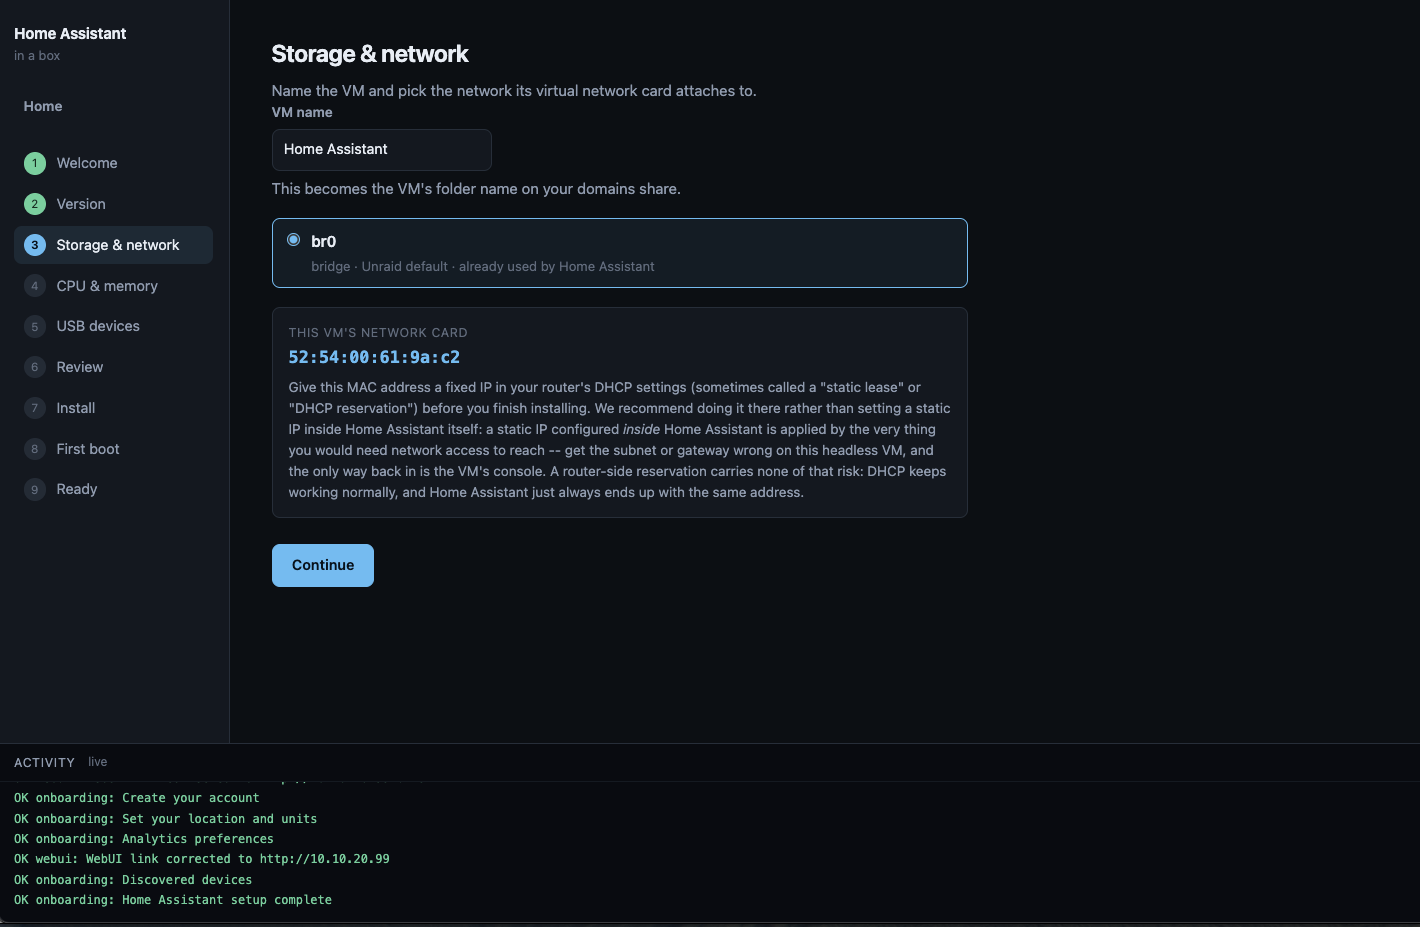Click log line Analytics preferences
Image resolution: width=1420 pixels, height=927 pixels.
click(144, 839)
